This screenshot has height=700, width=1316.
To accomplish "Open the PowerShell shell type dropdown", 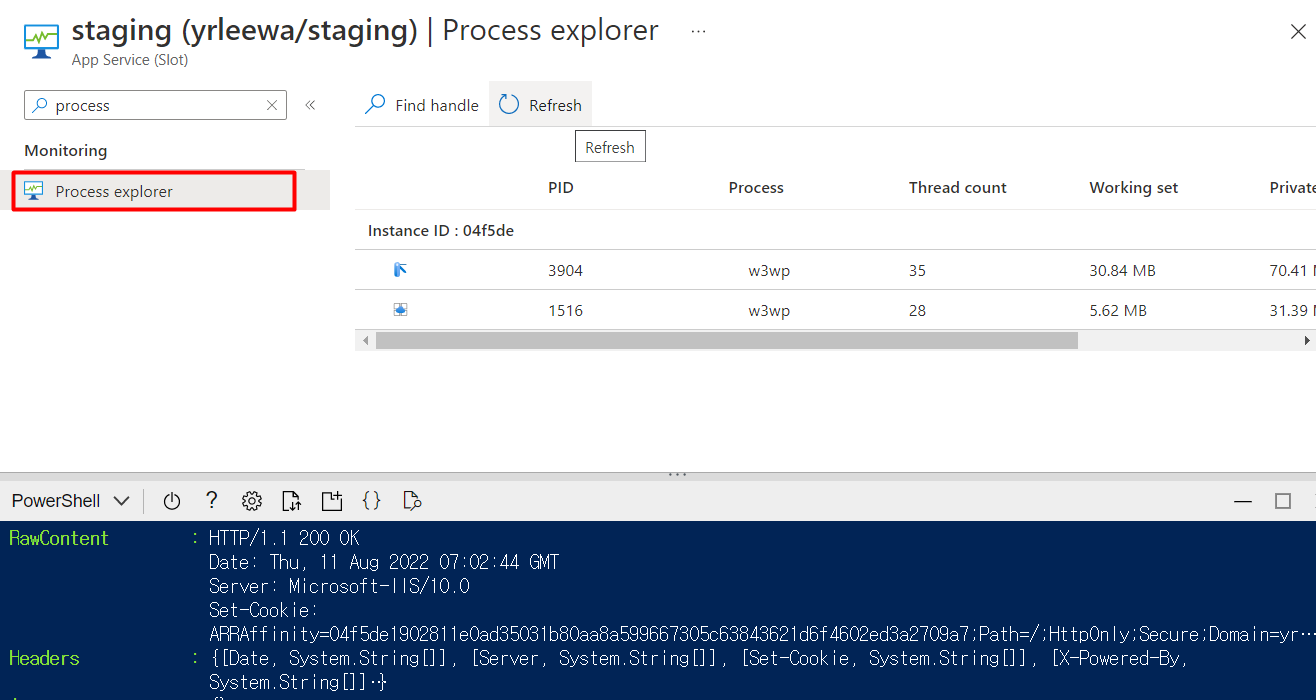I will (x=70, y=501).
